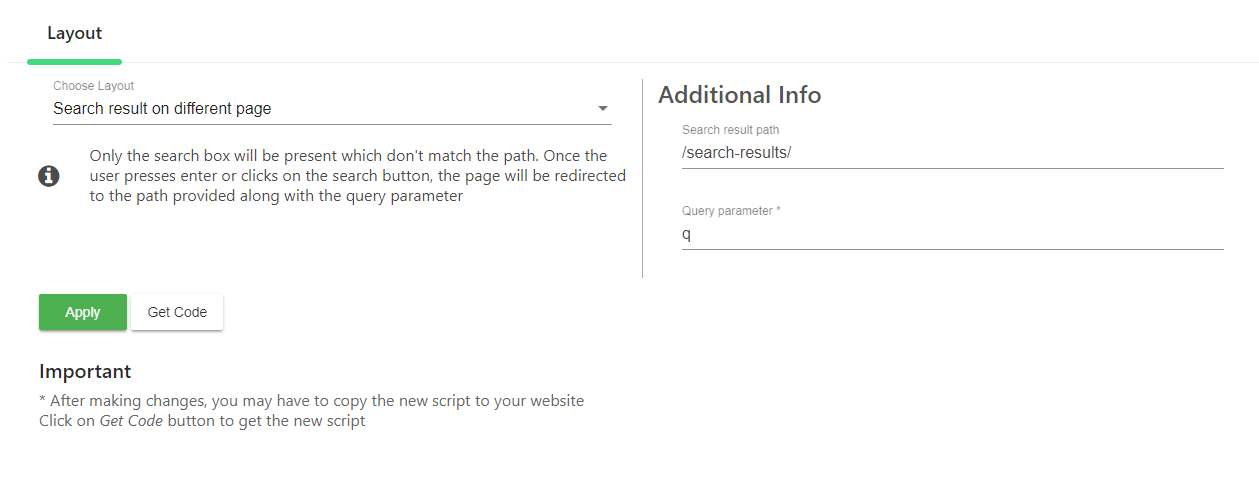1259x496 pixels.
Task: Click the green indicator under Layout tab
Action: (75, 62)
